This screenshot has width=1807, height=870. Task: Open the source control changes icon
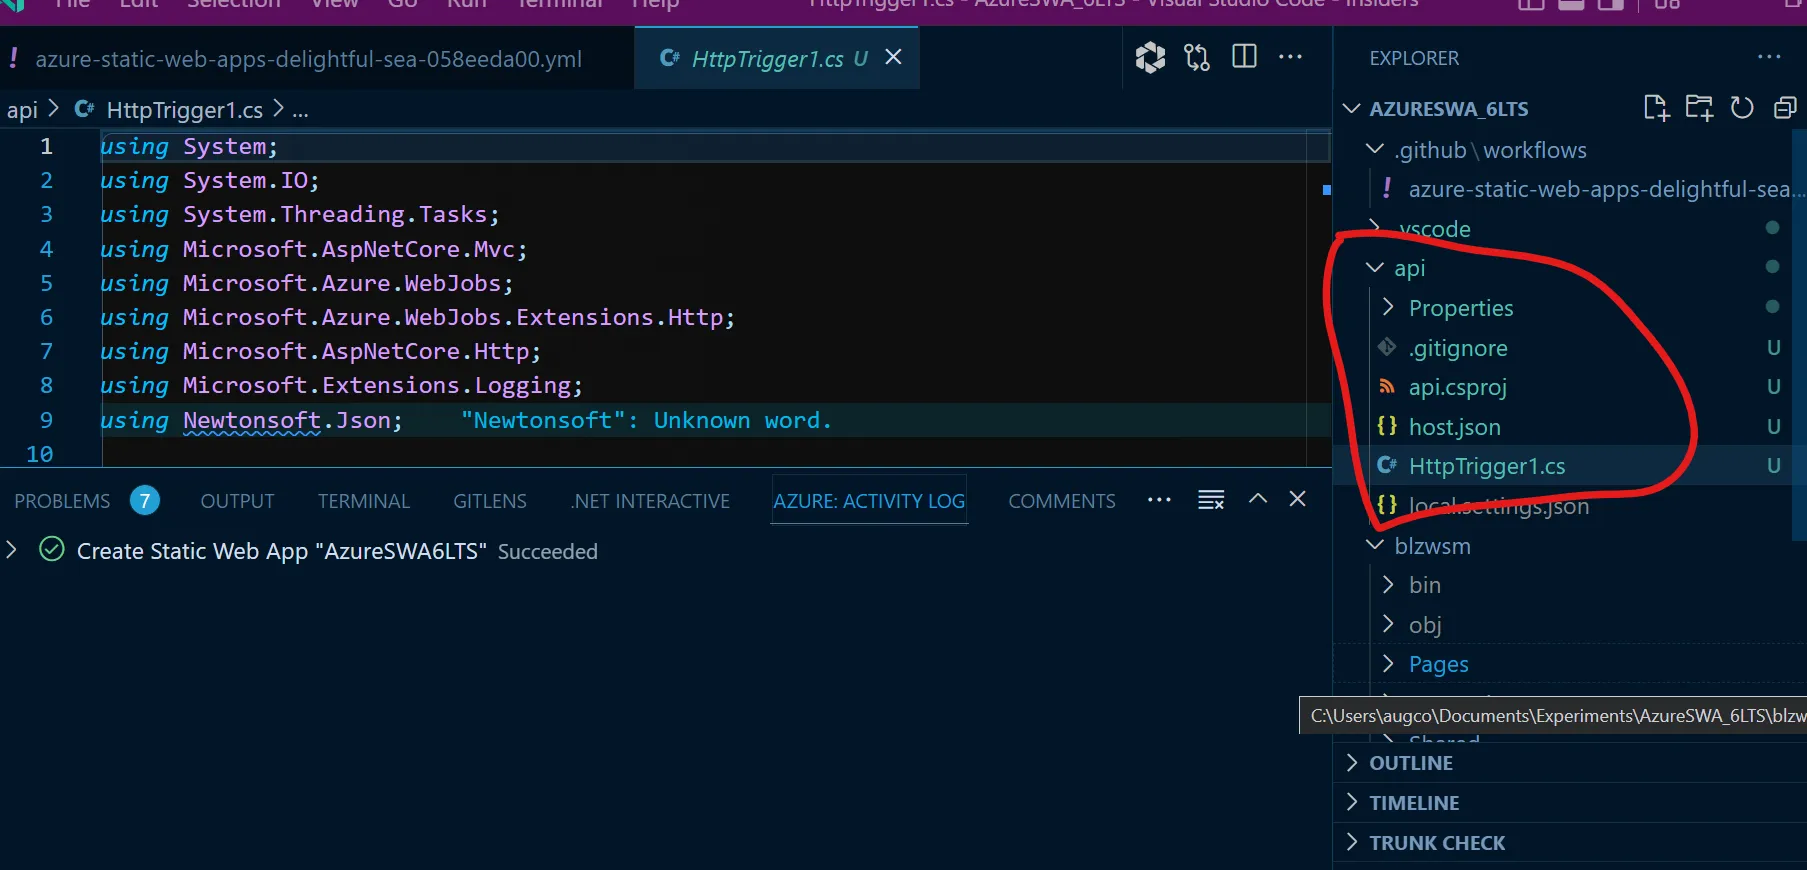click(1197, 57)
